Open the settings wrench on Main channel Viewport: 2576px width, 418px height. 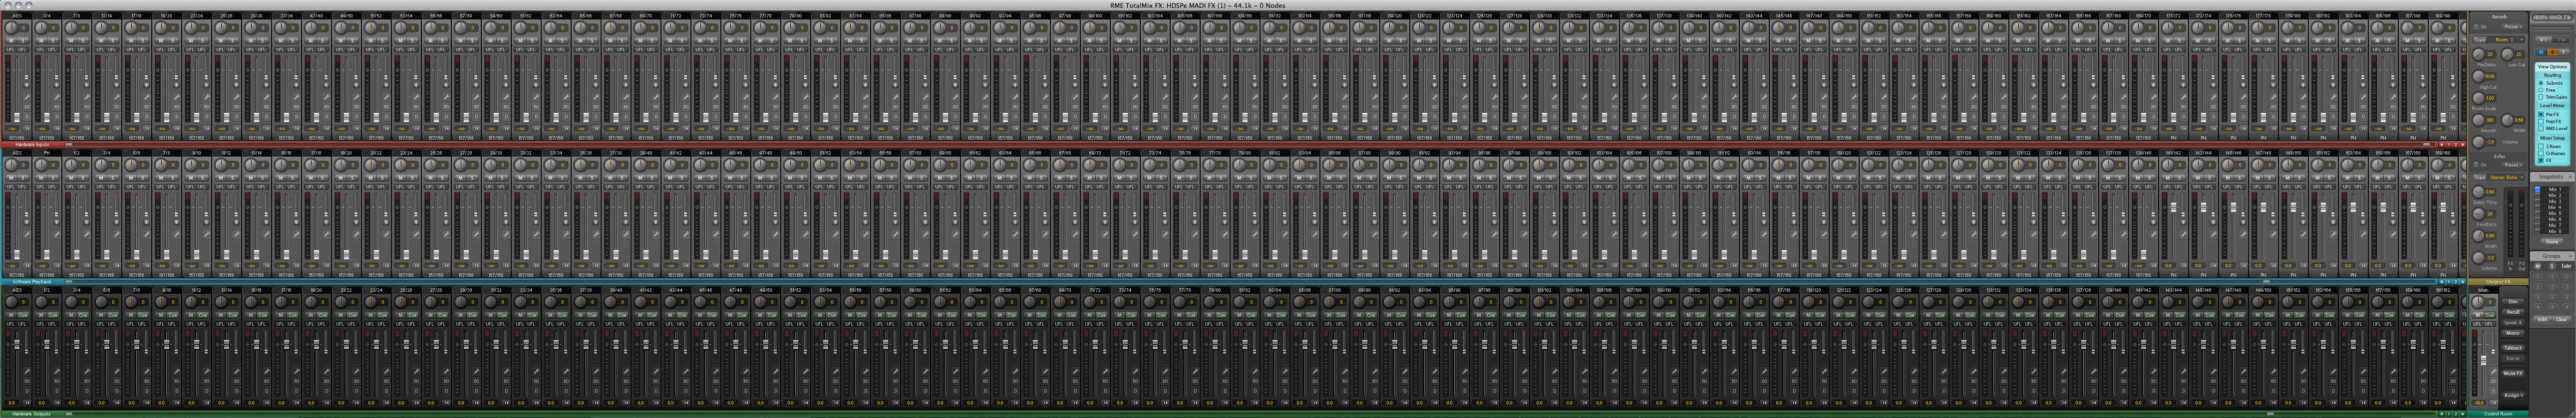click(x=2494, y=371)
